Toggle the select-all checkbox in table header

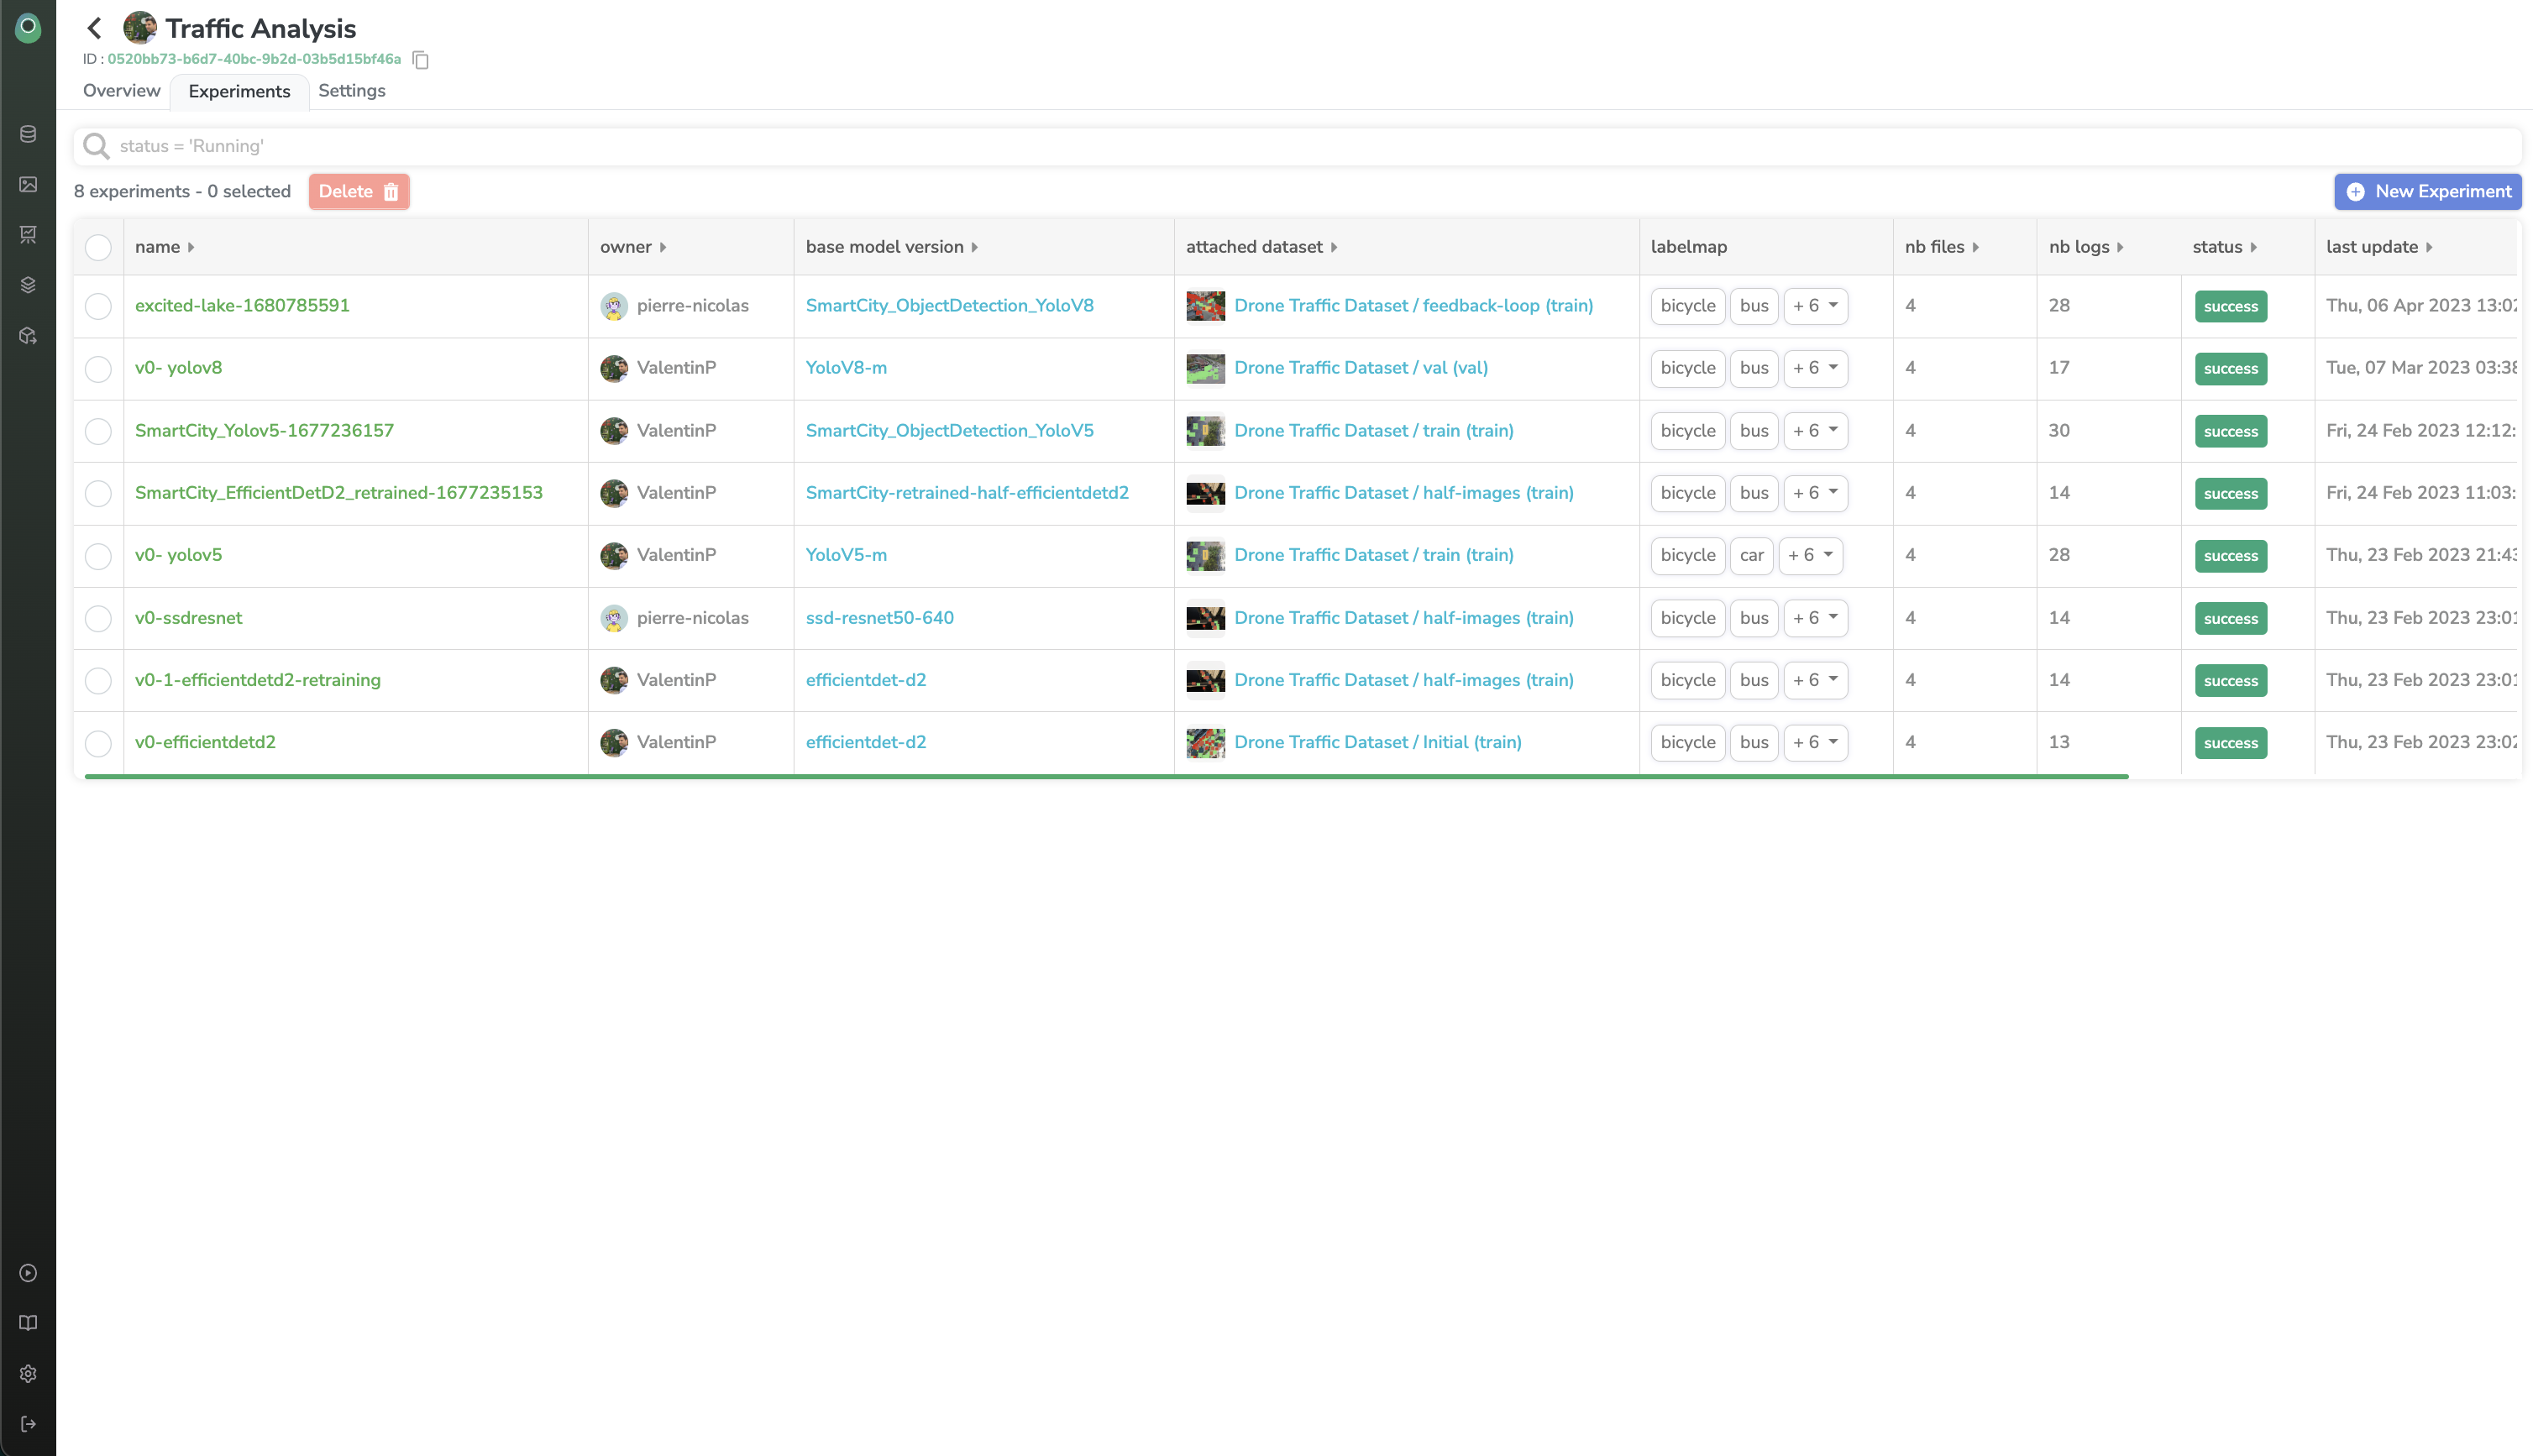click(98, 247)
